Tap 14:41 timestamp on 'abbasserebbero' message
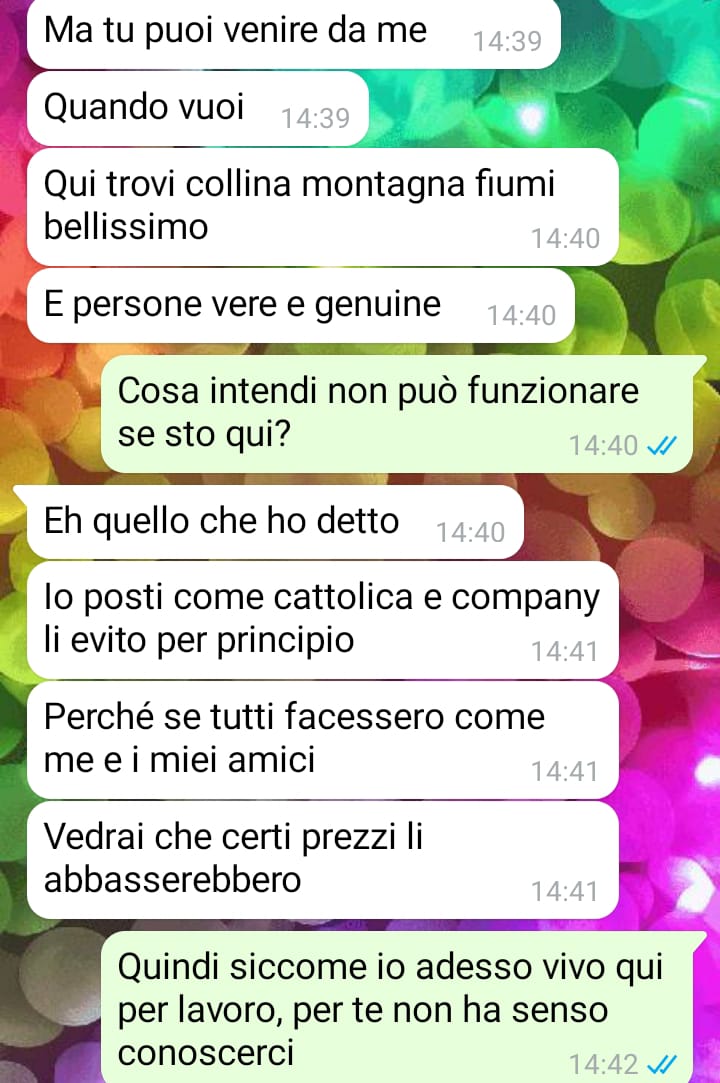720x1083 pixels. (565, 892)
